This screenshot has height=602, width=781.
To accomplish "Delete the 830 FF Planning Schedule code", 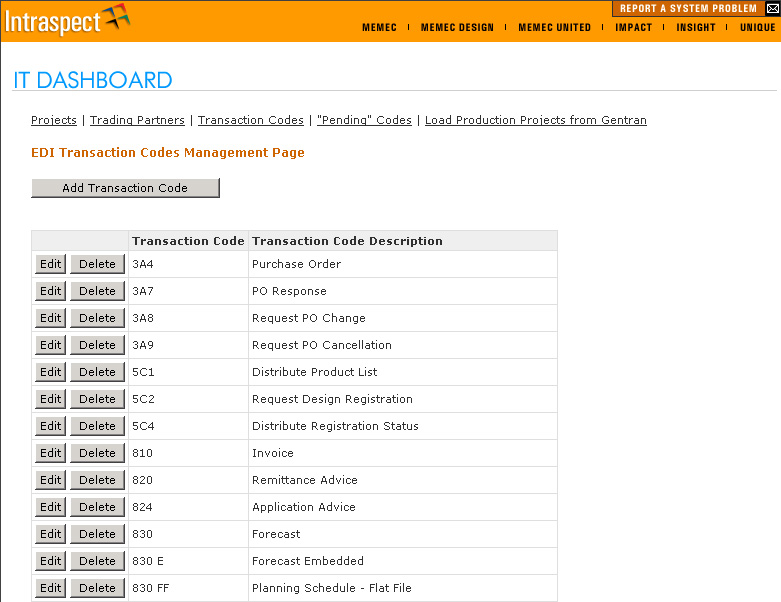I will click(97, 588).
